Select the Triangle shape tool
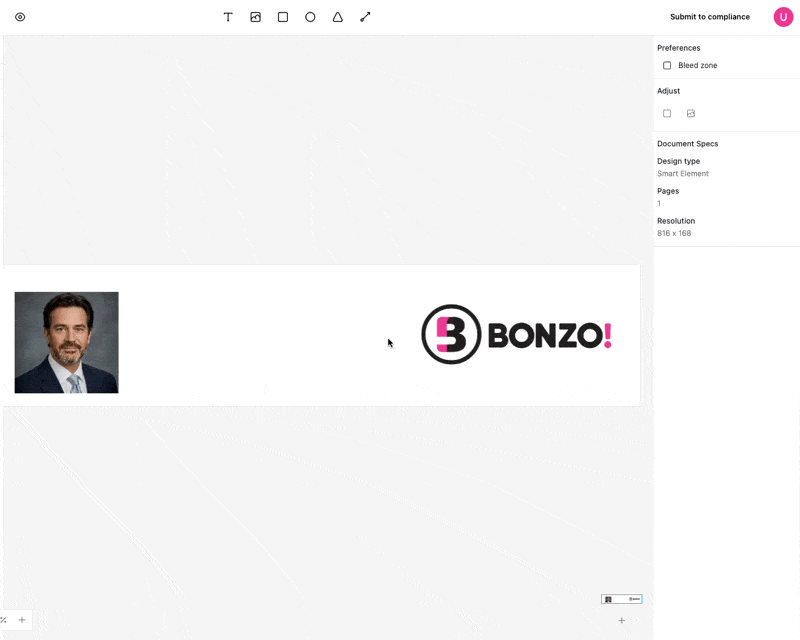The width and height of the screenshot is (800, 640). click(338, 17)
